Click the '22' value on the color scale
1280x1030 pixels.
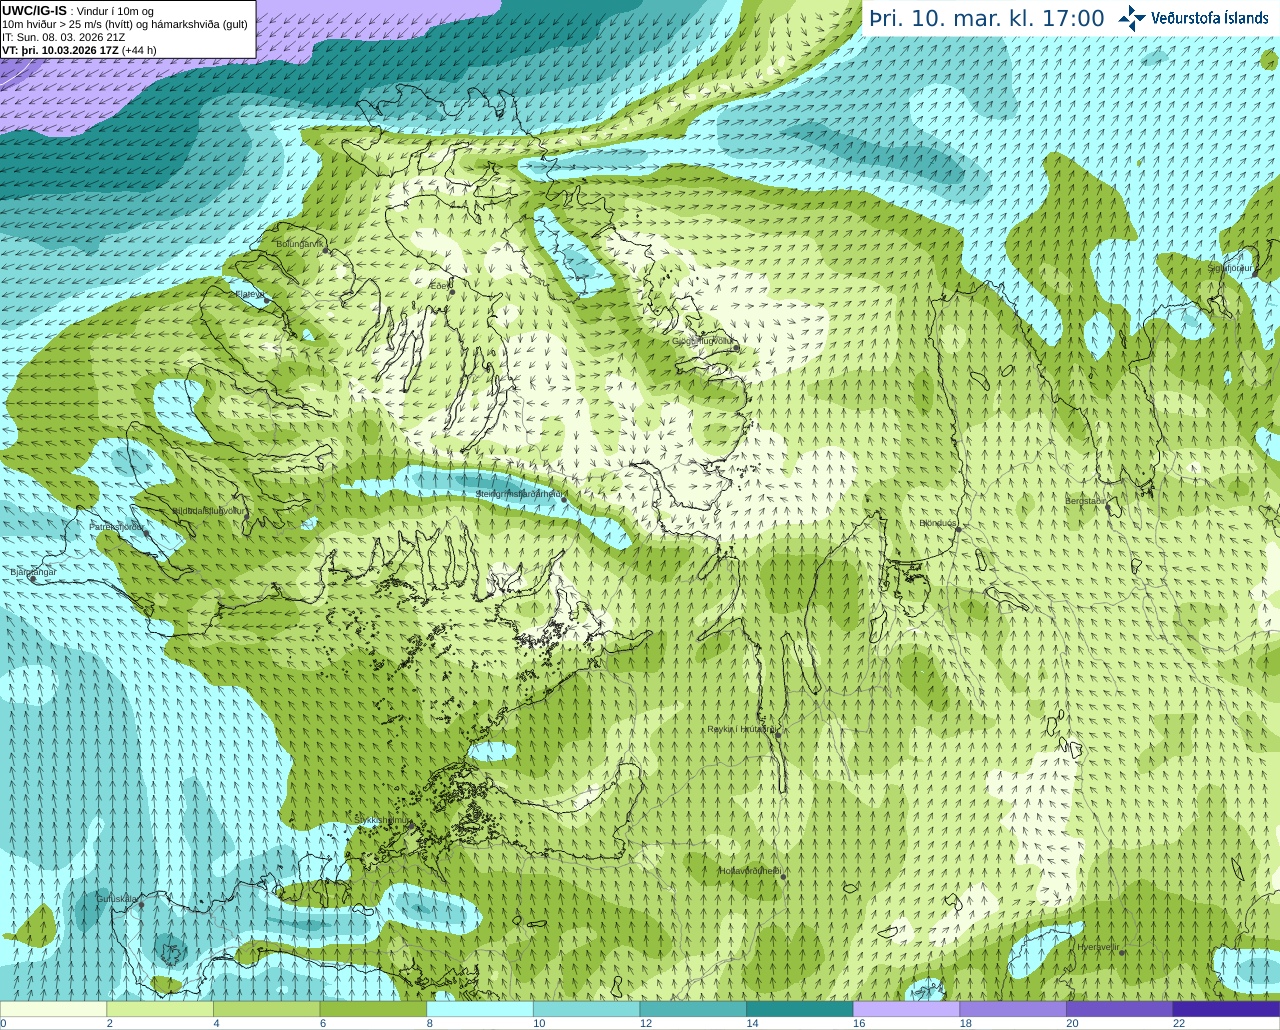[x=1179, y=1023]
